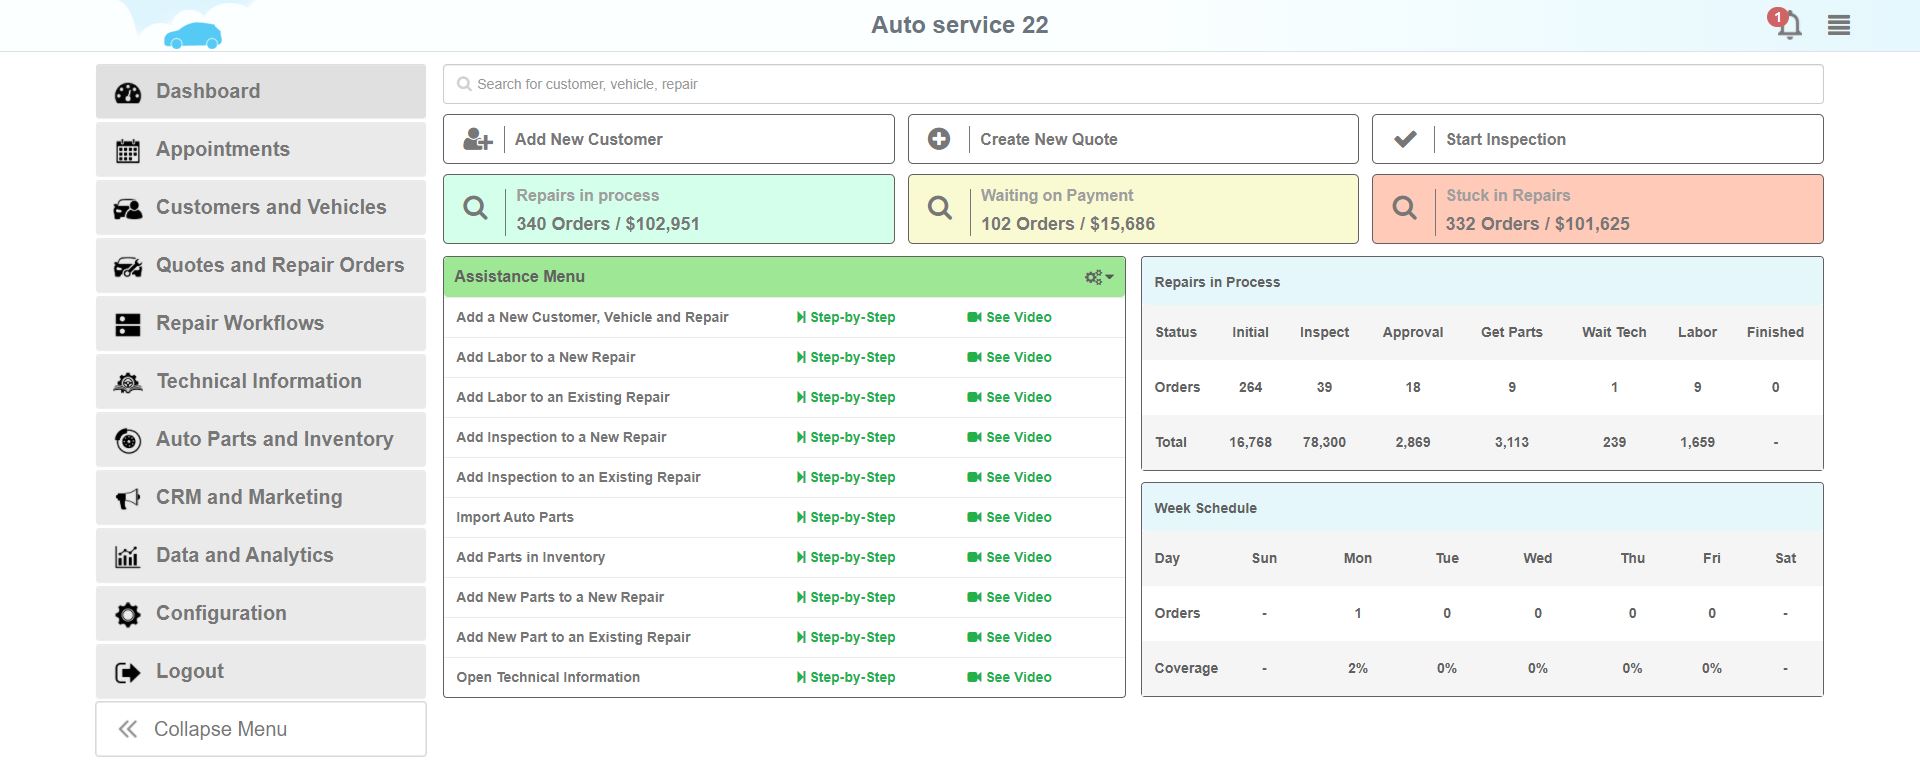The height and width of the screenshot is (764, 1920).
Task: Click the notification bell icon
Action: (x=1788, y=25)
